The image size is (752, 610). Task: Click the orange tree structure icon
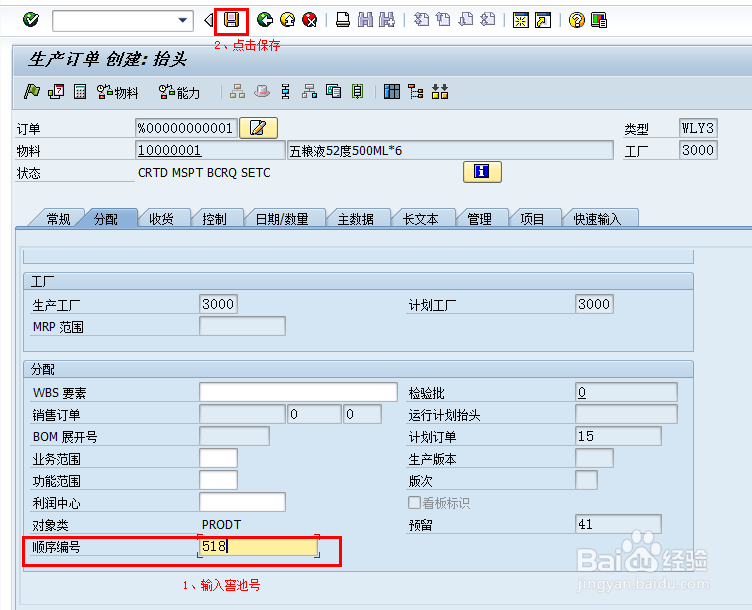(x=416, y=91)
